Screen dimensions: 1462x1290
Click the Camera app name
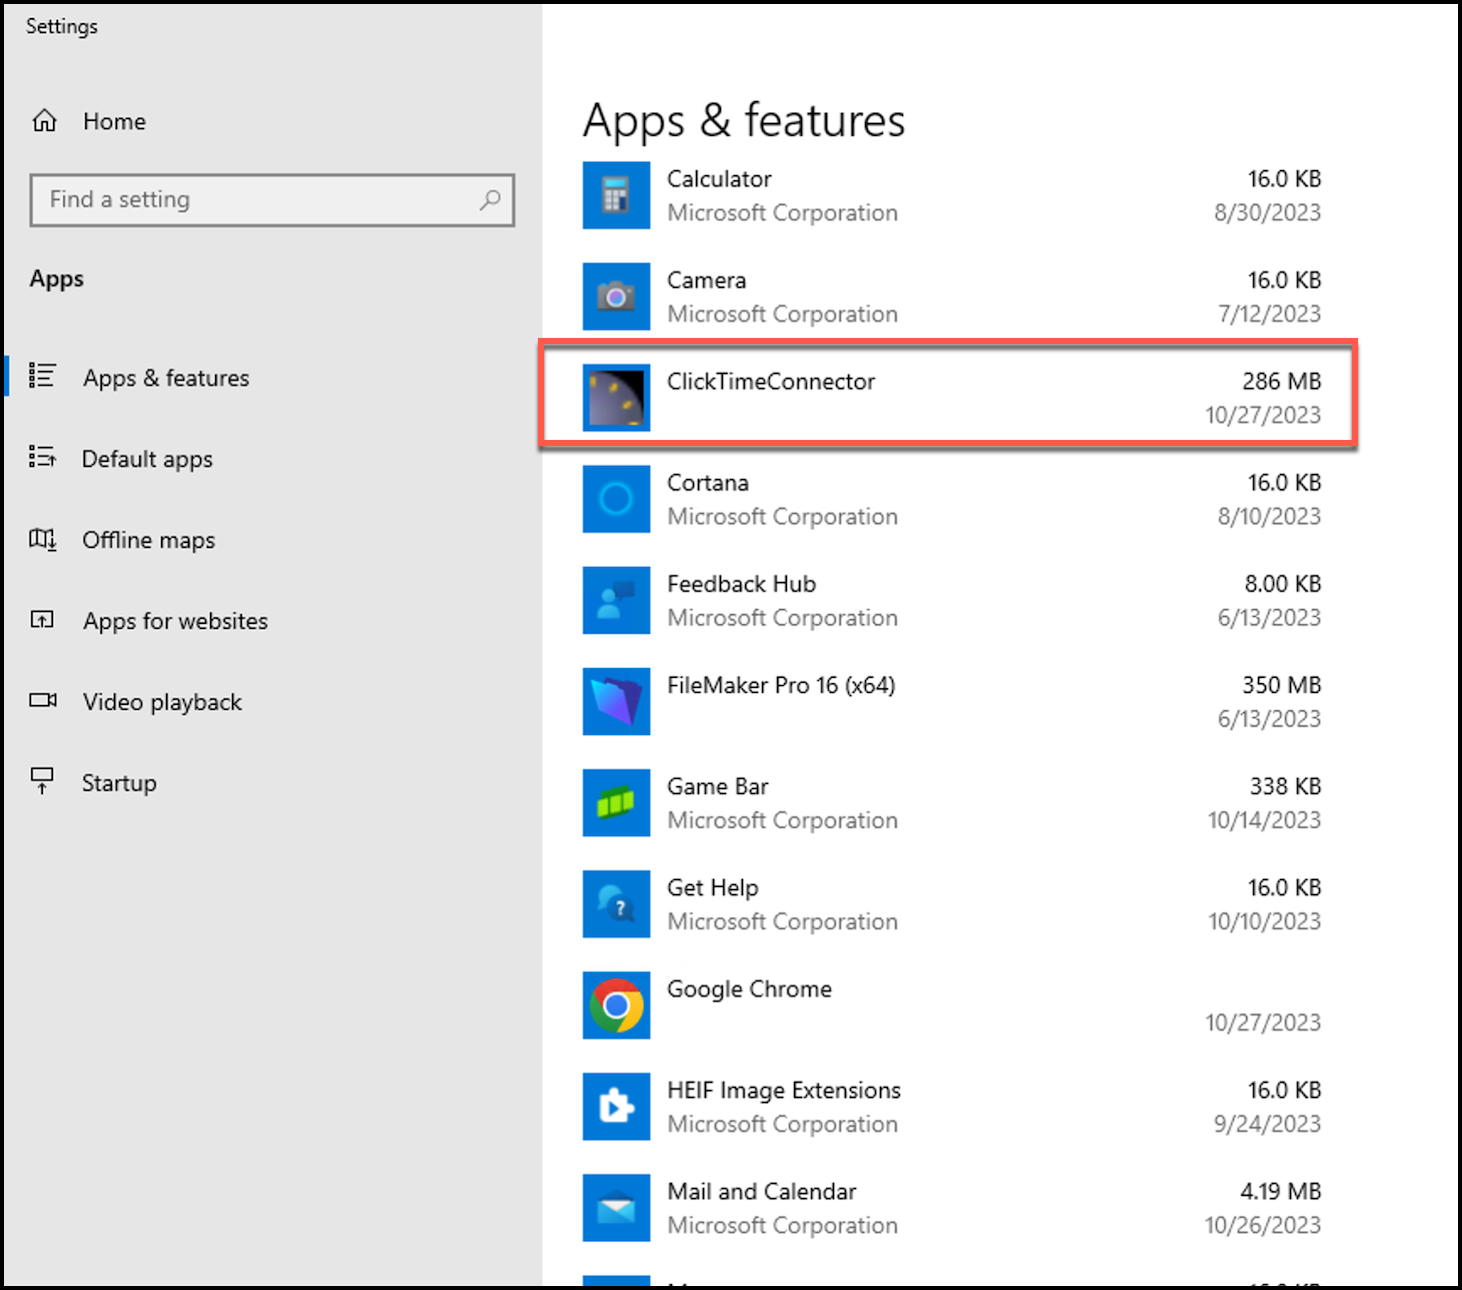707,280
